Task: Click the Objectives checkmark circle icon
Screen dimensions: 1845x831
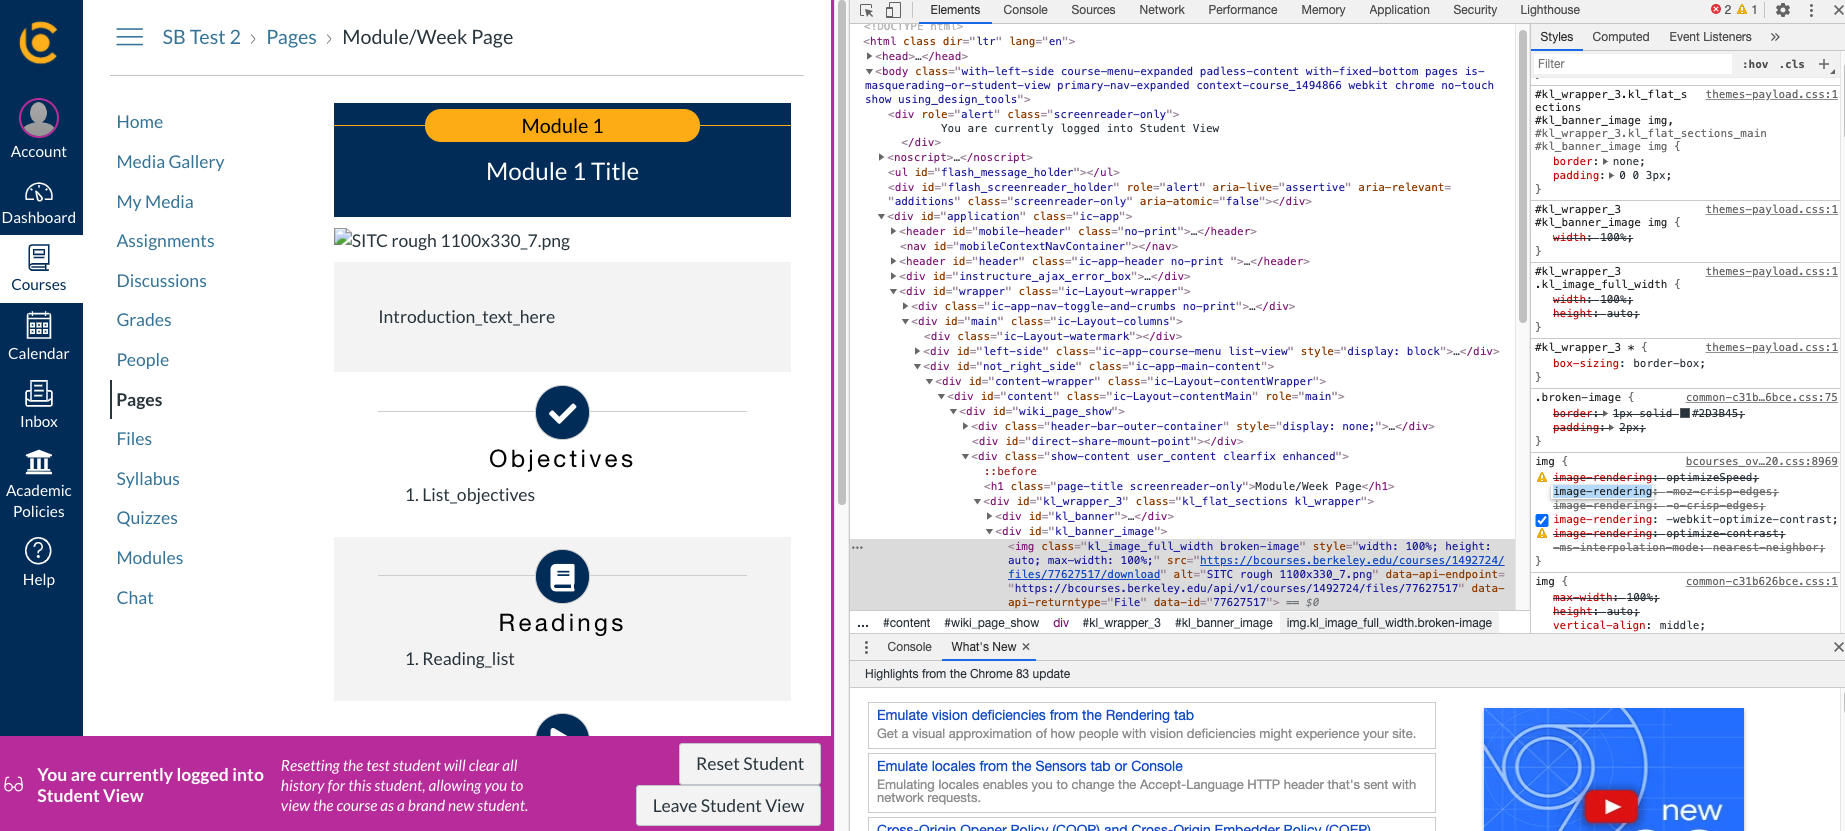Action: tap(562, 412)
